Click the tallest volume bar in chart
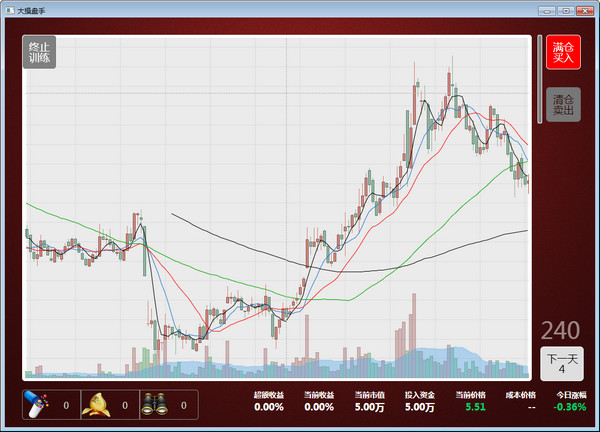Screen dimensions: 600x432 pos(414,336)
